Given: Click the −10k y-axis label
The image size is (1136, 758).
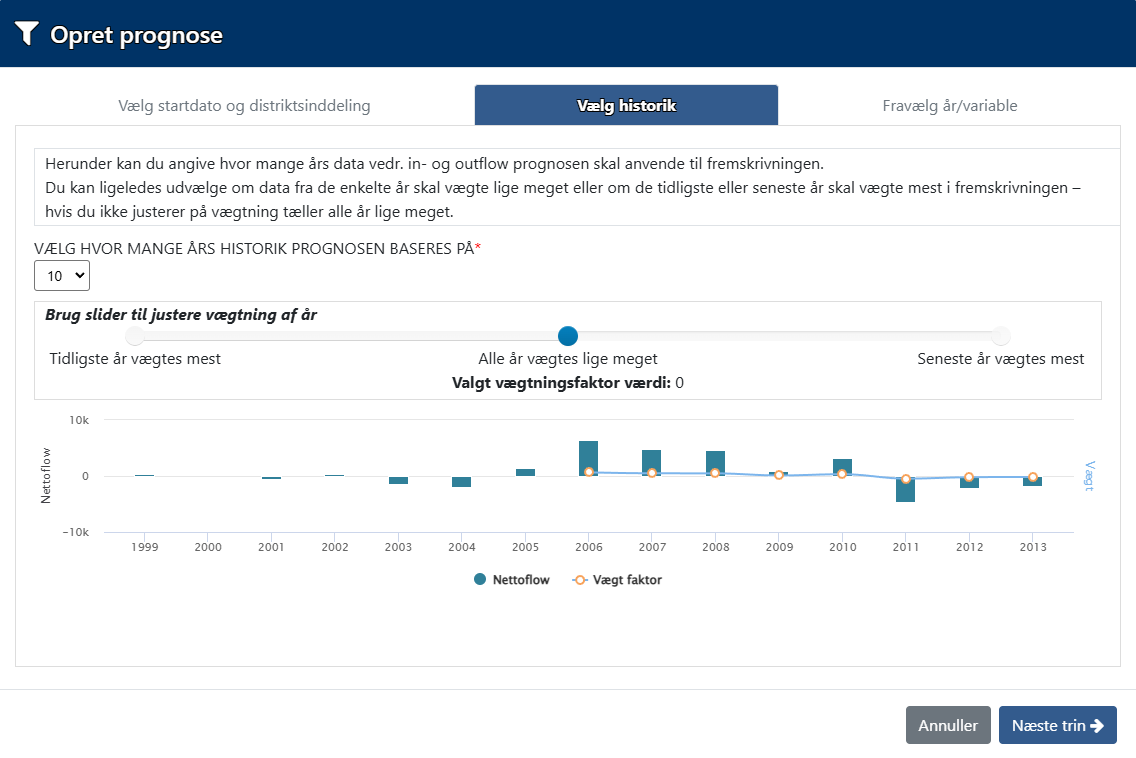Looking at the screenshot, I should pos(75,532).
